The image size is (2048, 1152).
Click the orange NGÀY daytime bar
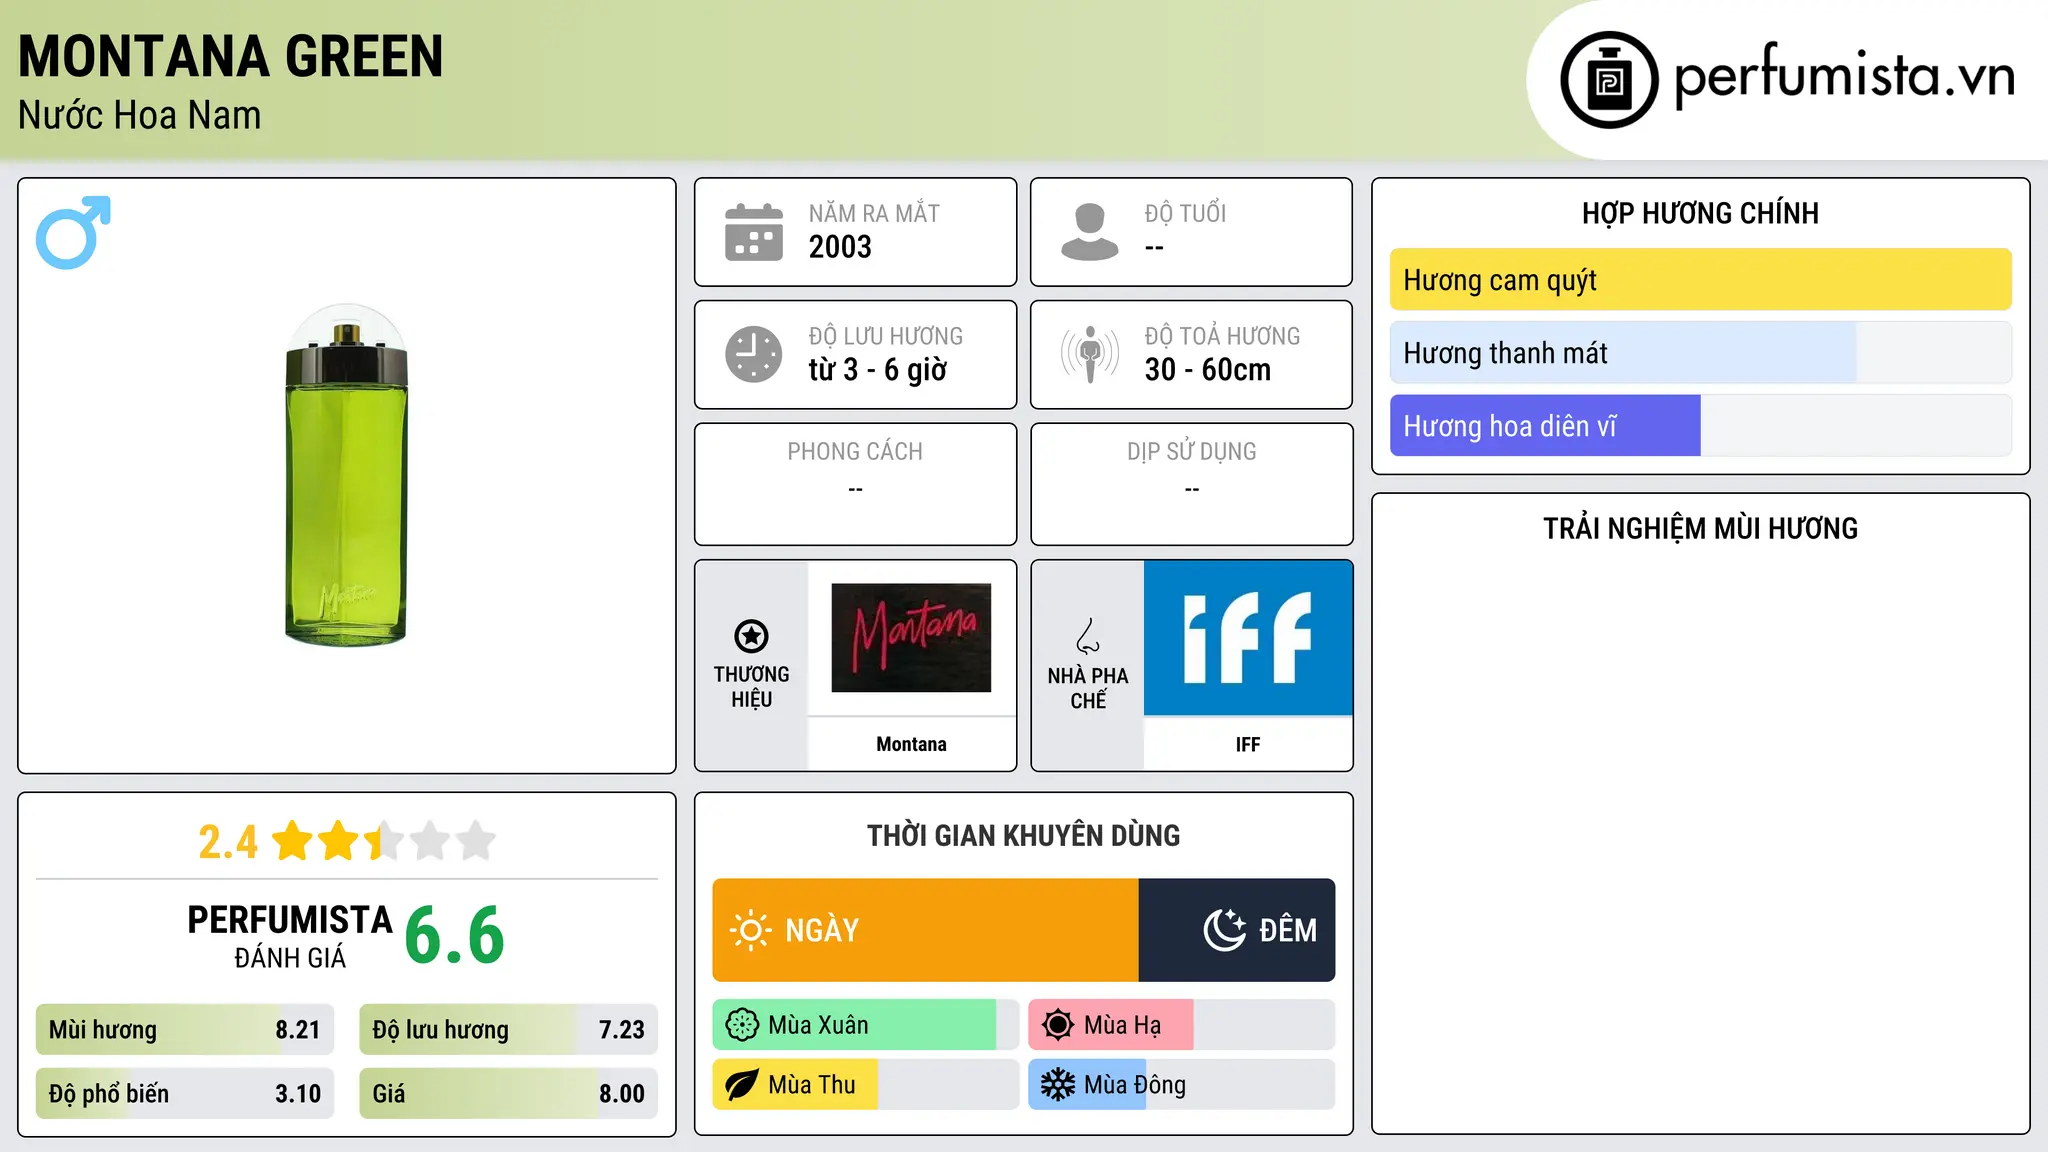coord(925,930)
